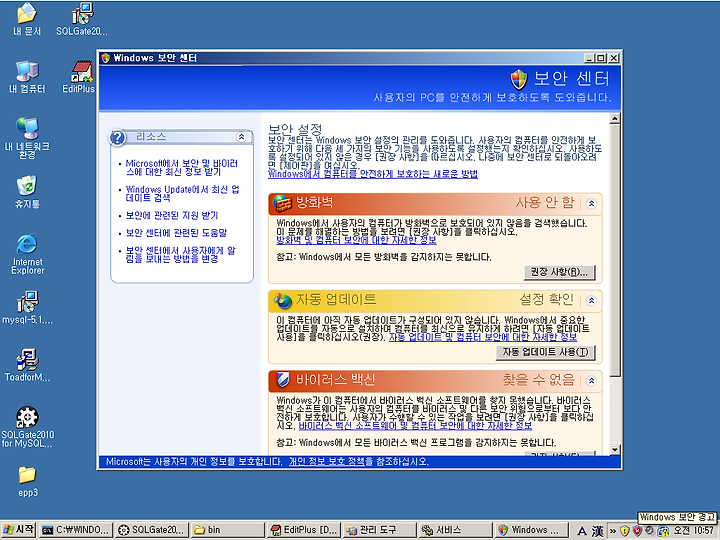The height and width of the screenshot is (540, 720).
Task: Open link 보안 센터에서 알림을 보내는 방법을 변경
Action: [x=180, y=255]
